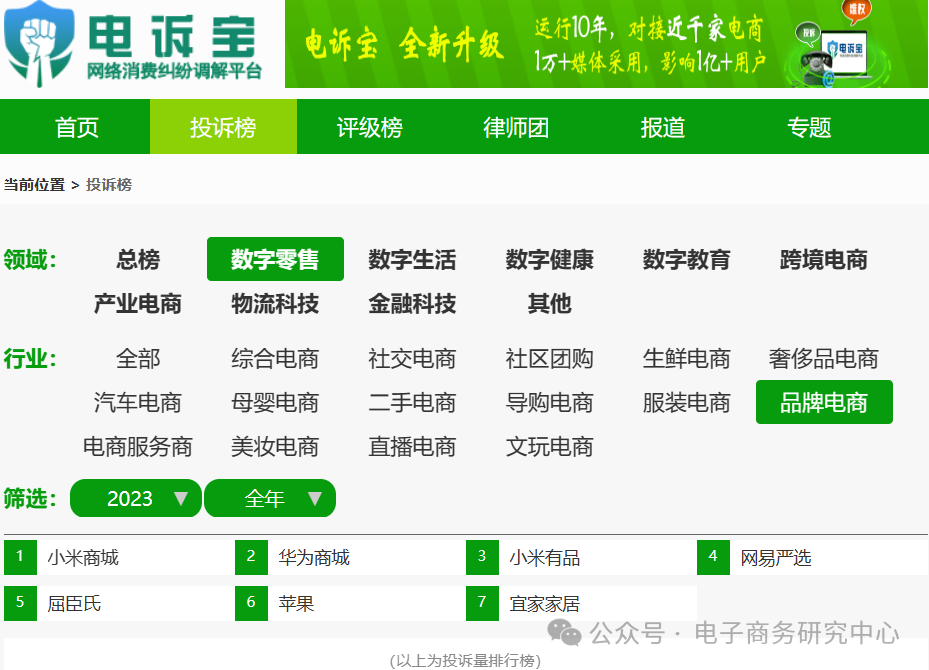Screen dimensions: 929x670
Task: Select the 跨境电商 category
Action: pos(822,259)
